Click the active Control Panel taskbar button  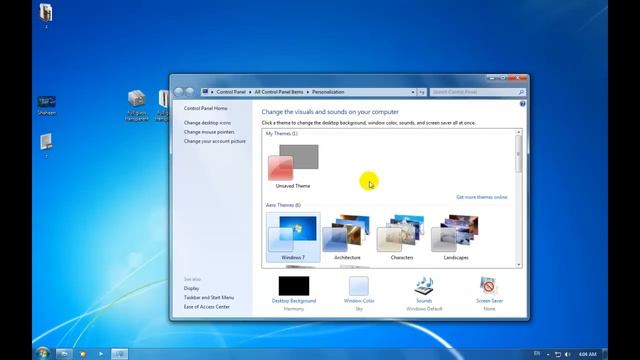coord(120,354)
